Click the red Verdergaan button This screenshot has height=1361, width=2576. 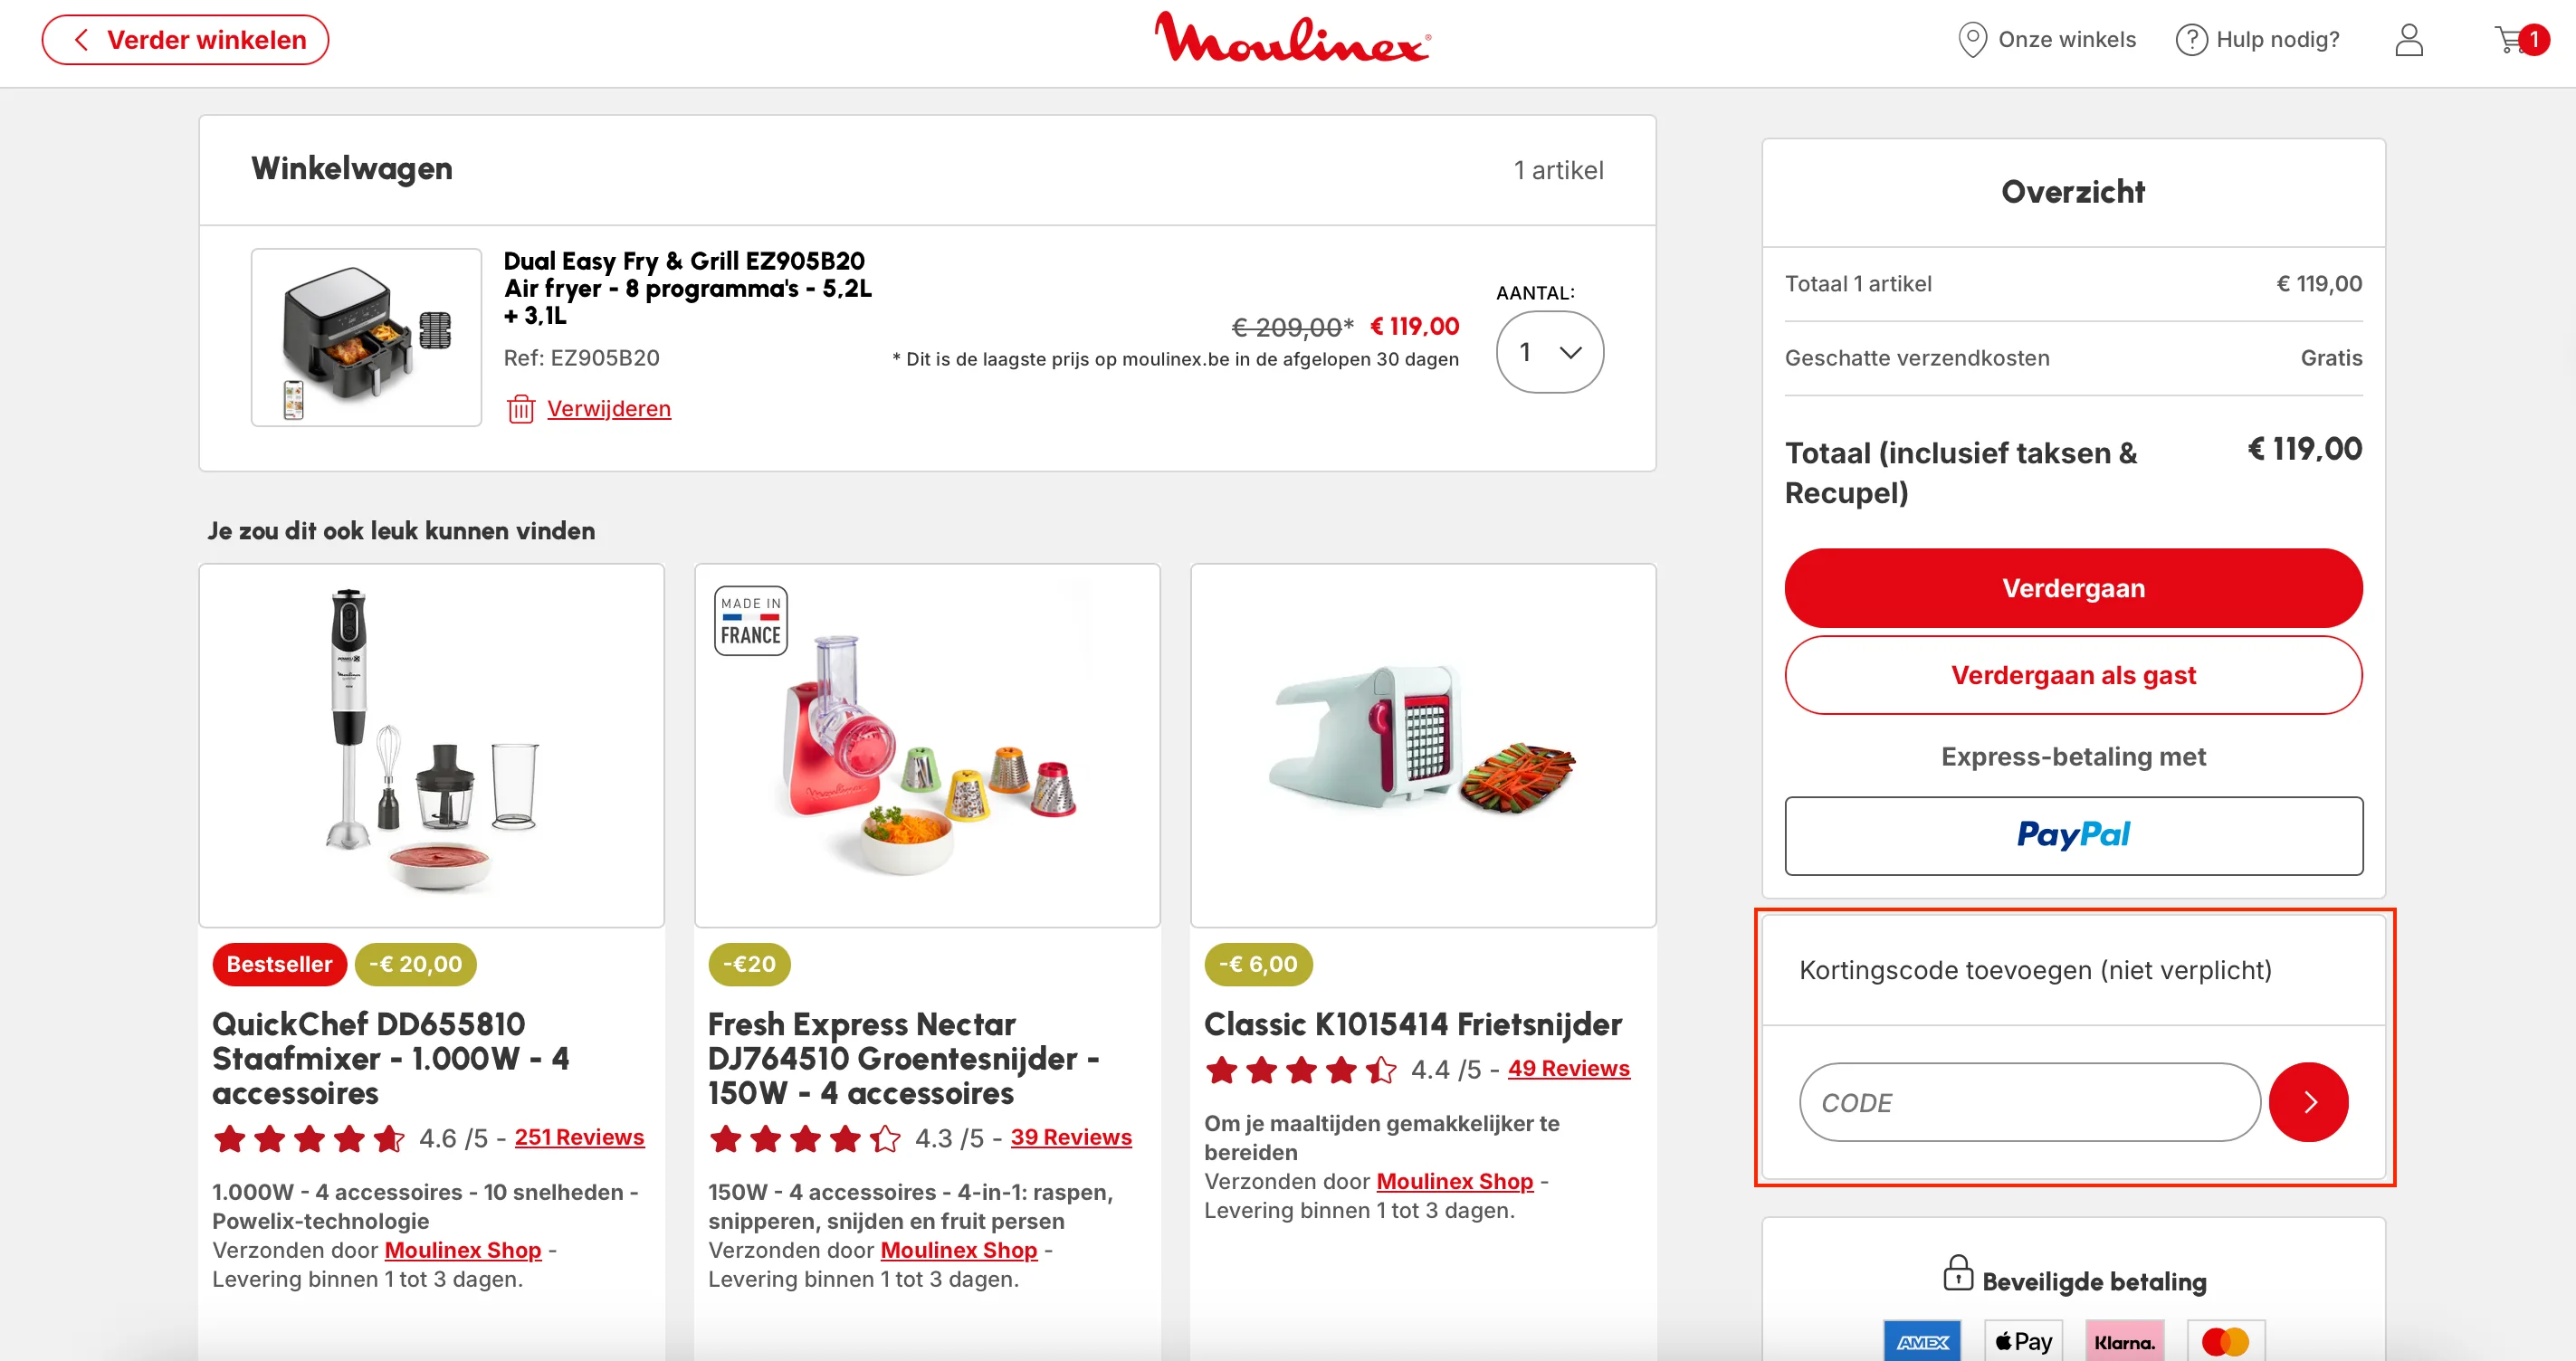tap(2073, 588)
